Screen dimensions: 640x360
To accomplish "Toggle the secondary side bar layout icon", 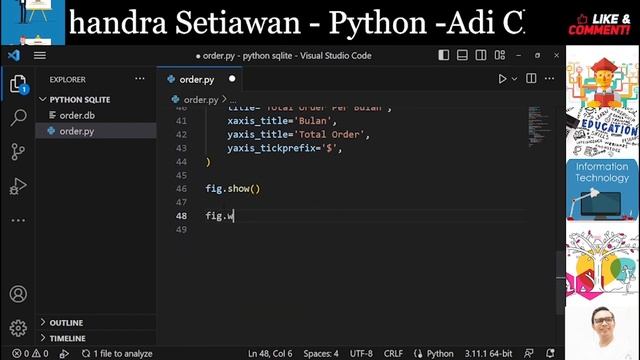I will [481, 55].
